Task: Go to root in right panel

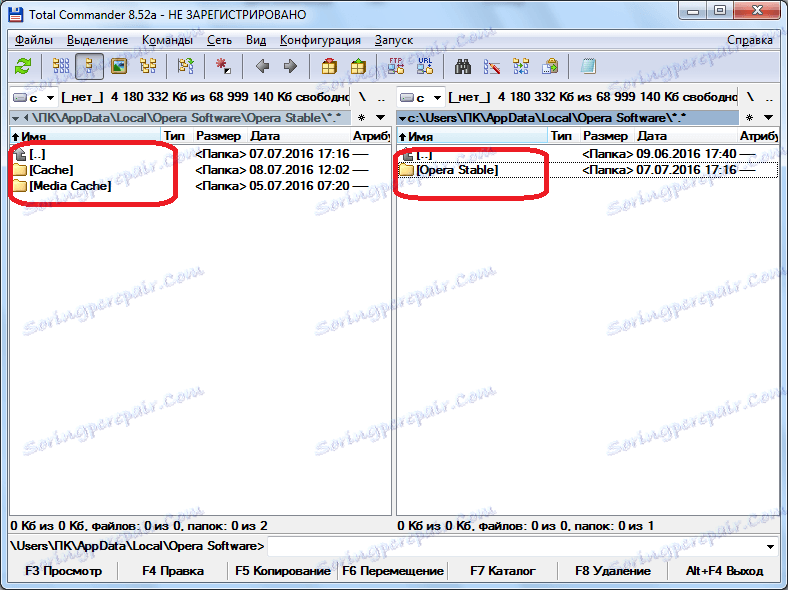Action: [x=750, y=97]
